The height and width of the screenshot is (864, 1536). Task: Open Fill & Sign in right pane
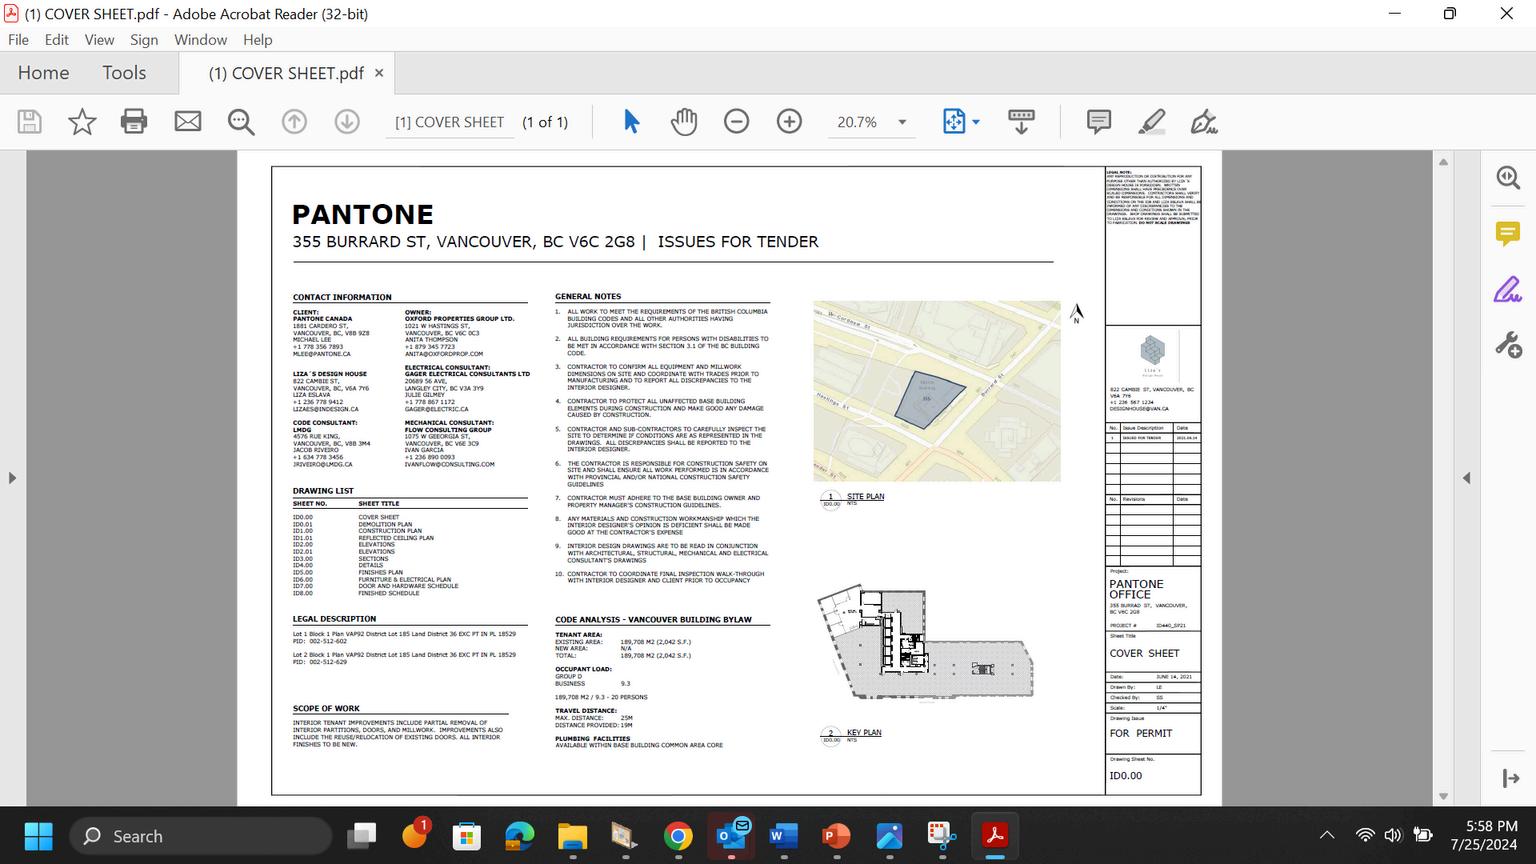click(x=1508, y=290)
